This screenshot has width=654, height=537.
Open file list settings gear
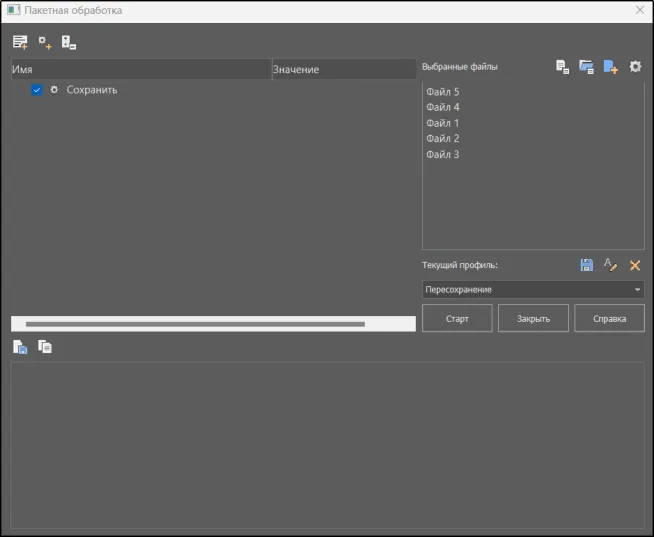(x=635, y=67)
